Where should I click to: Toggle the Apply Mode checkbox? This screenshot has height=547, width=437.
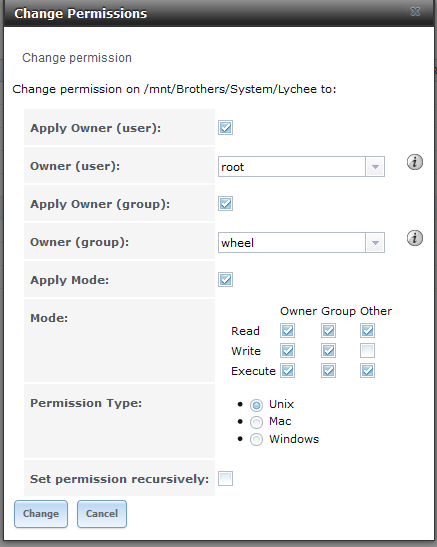click(225, 280)
